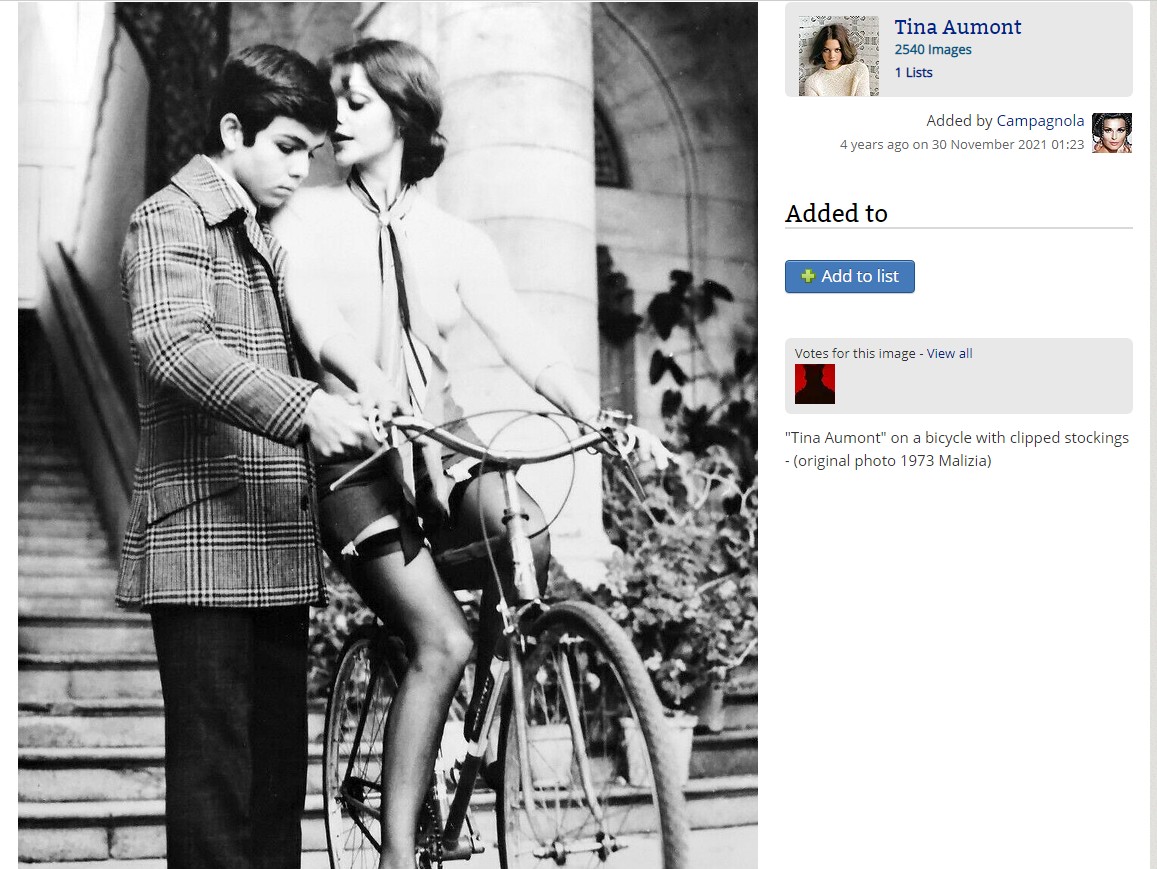The image size is (1157, 869).
Task: Open View all votes link
Action: 950,353
